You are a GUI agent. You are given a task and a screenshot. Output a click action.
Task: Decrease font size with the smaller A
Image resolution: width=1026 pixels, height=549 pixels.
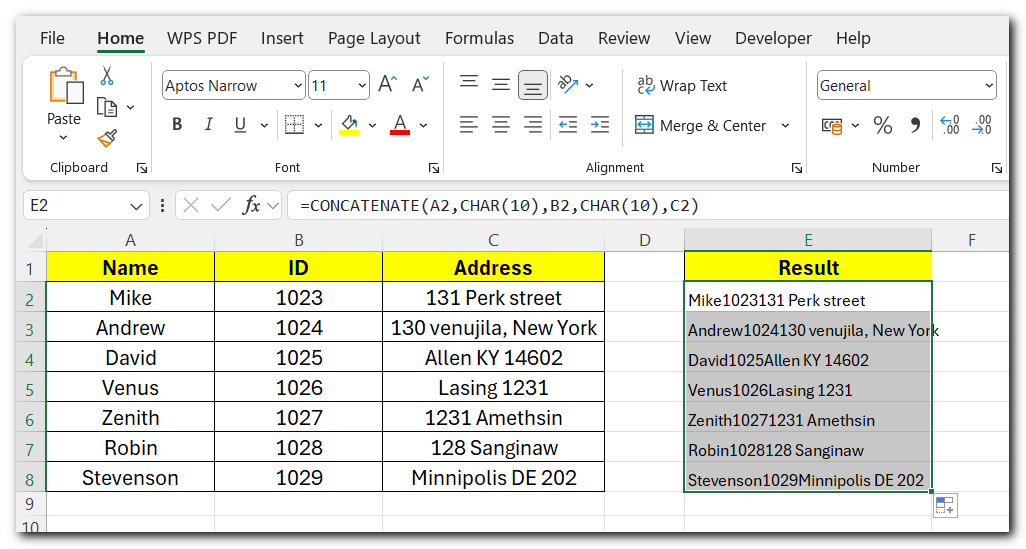coord(420,84)
